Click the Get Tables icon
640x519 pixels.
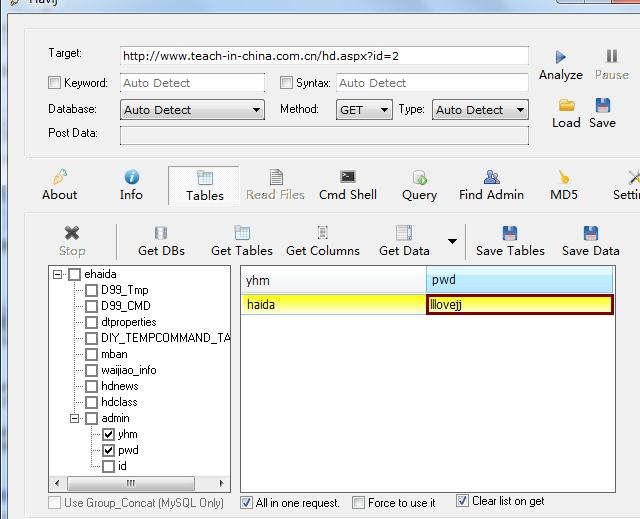click(242, 233)
